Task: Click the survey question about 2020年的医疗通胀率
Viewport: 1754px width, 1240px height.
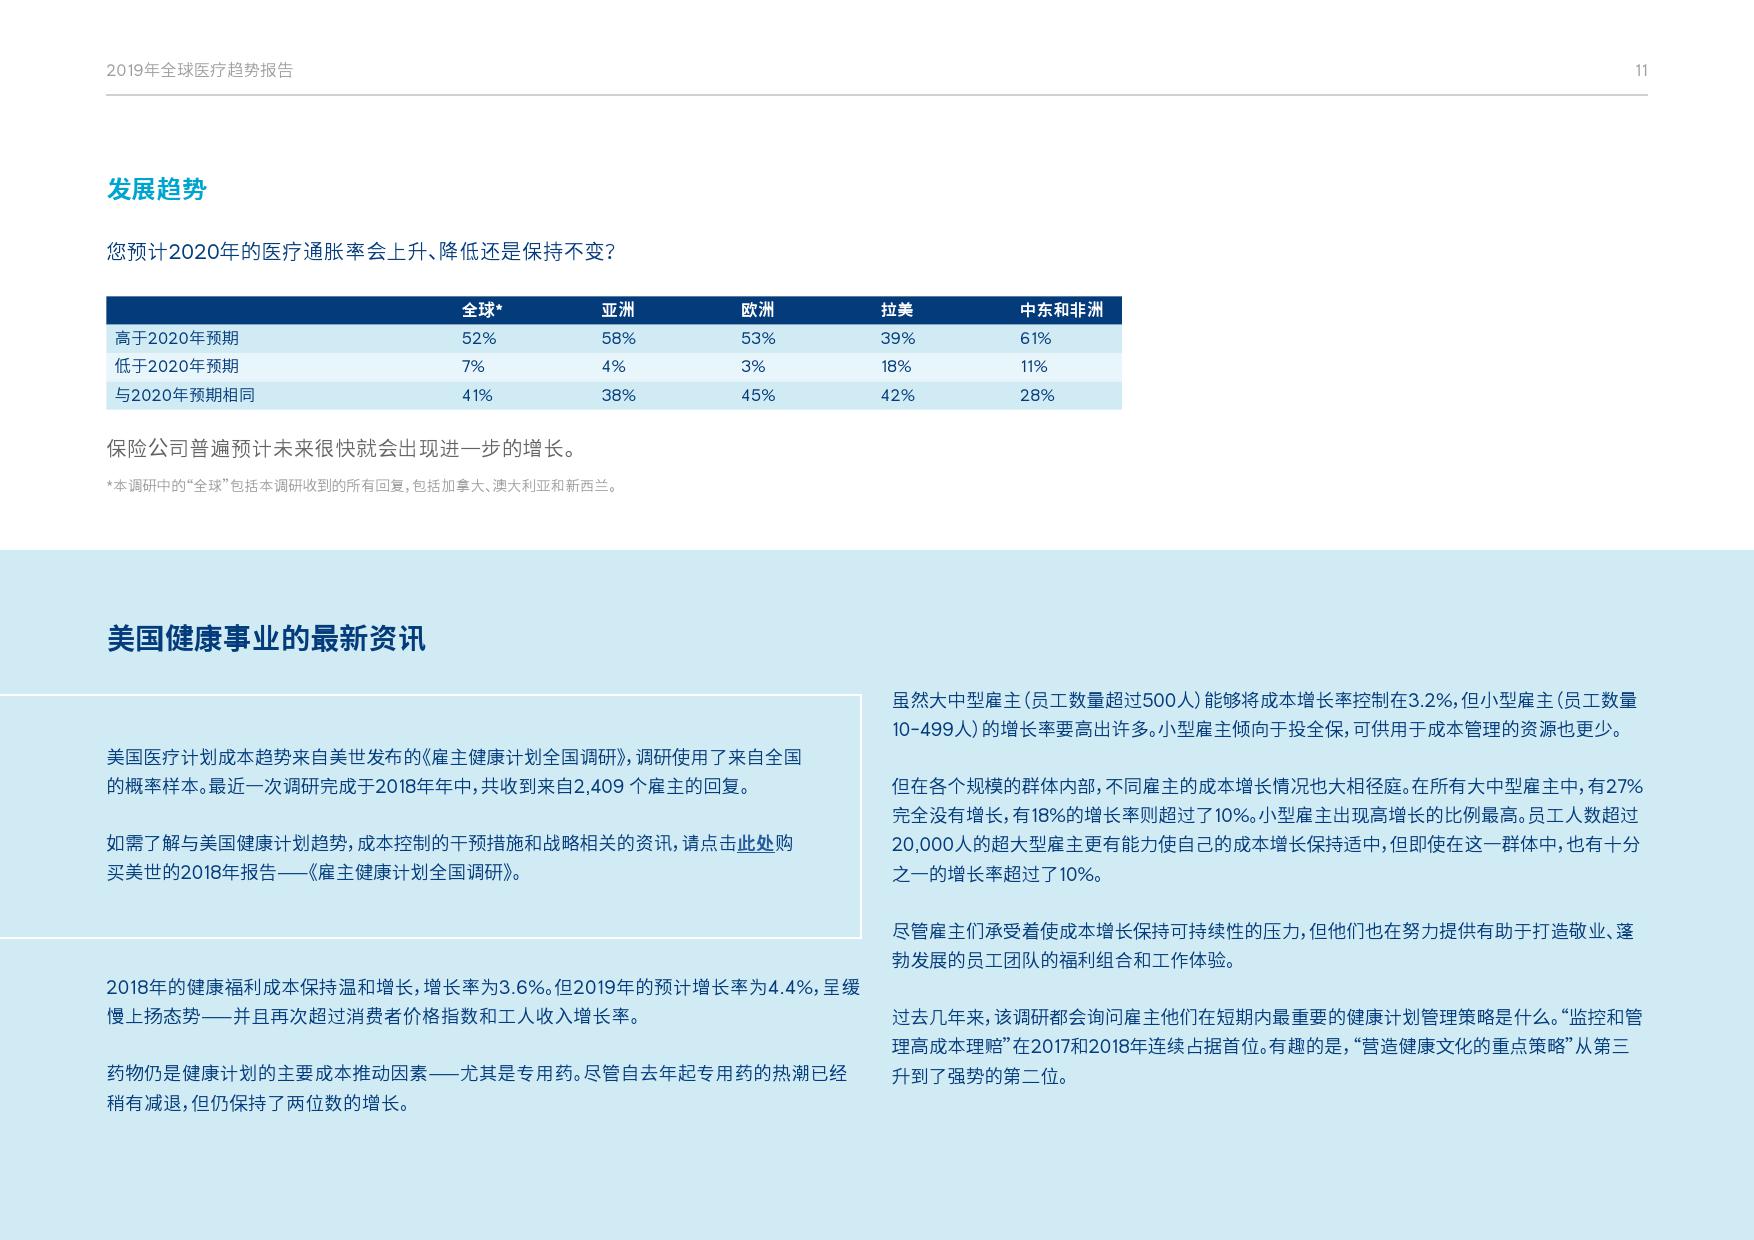Action: click(361, 251)
